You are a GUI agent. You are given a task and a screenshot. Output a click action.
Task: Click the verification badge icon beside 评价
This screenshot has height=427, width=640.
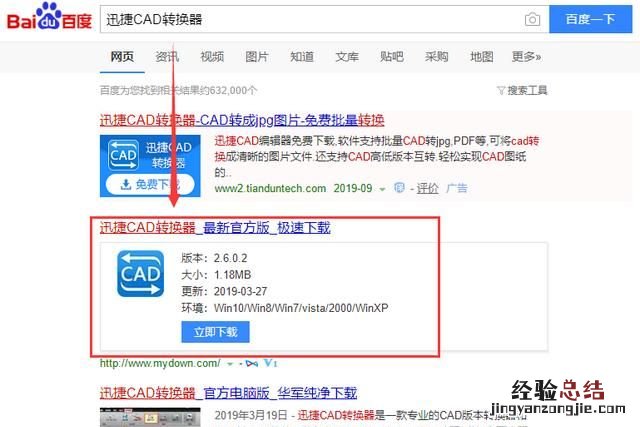click(399, 188)
